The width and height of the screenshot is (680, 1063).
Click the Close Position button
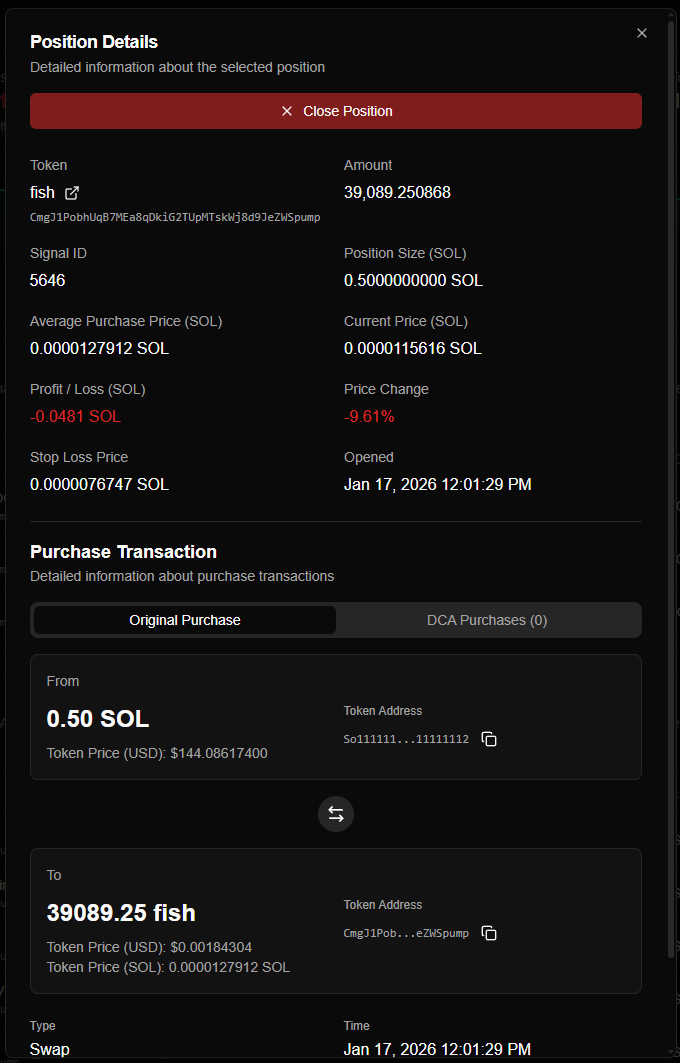coord(335,111)
